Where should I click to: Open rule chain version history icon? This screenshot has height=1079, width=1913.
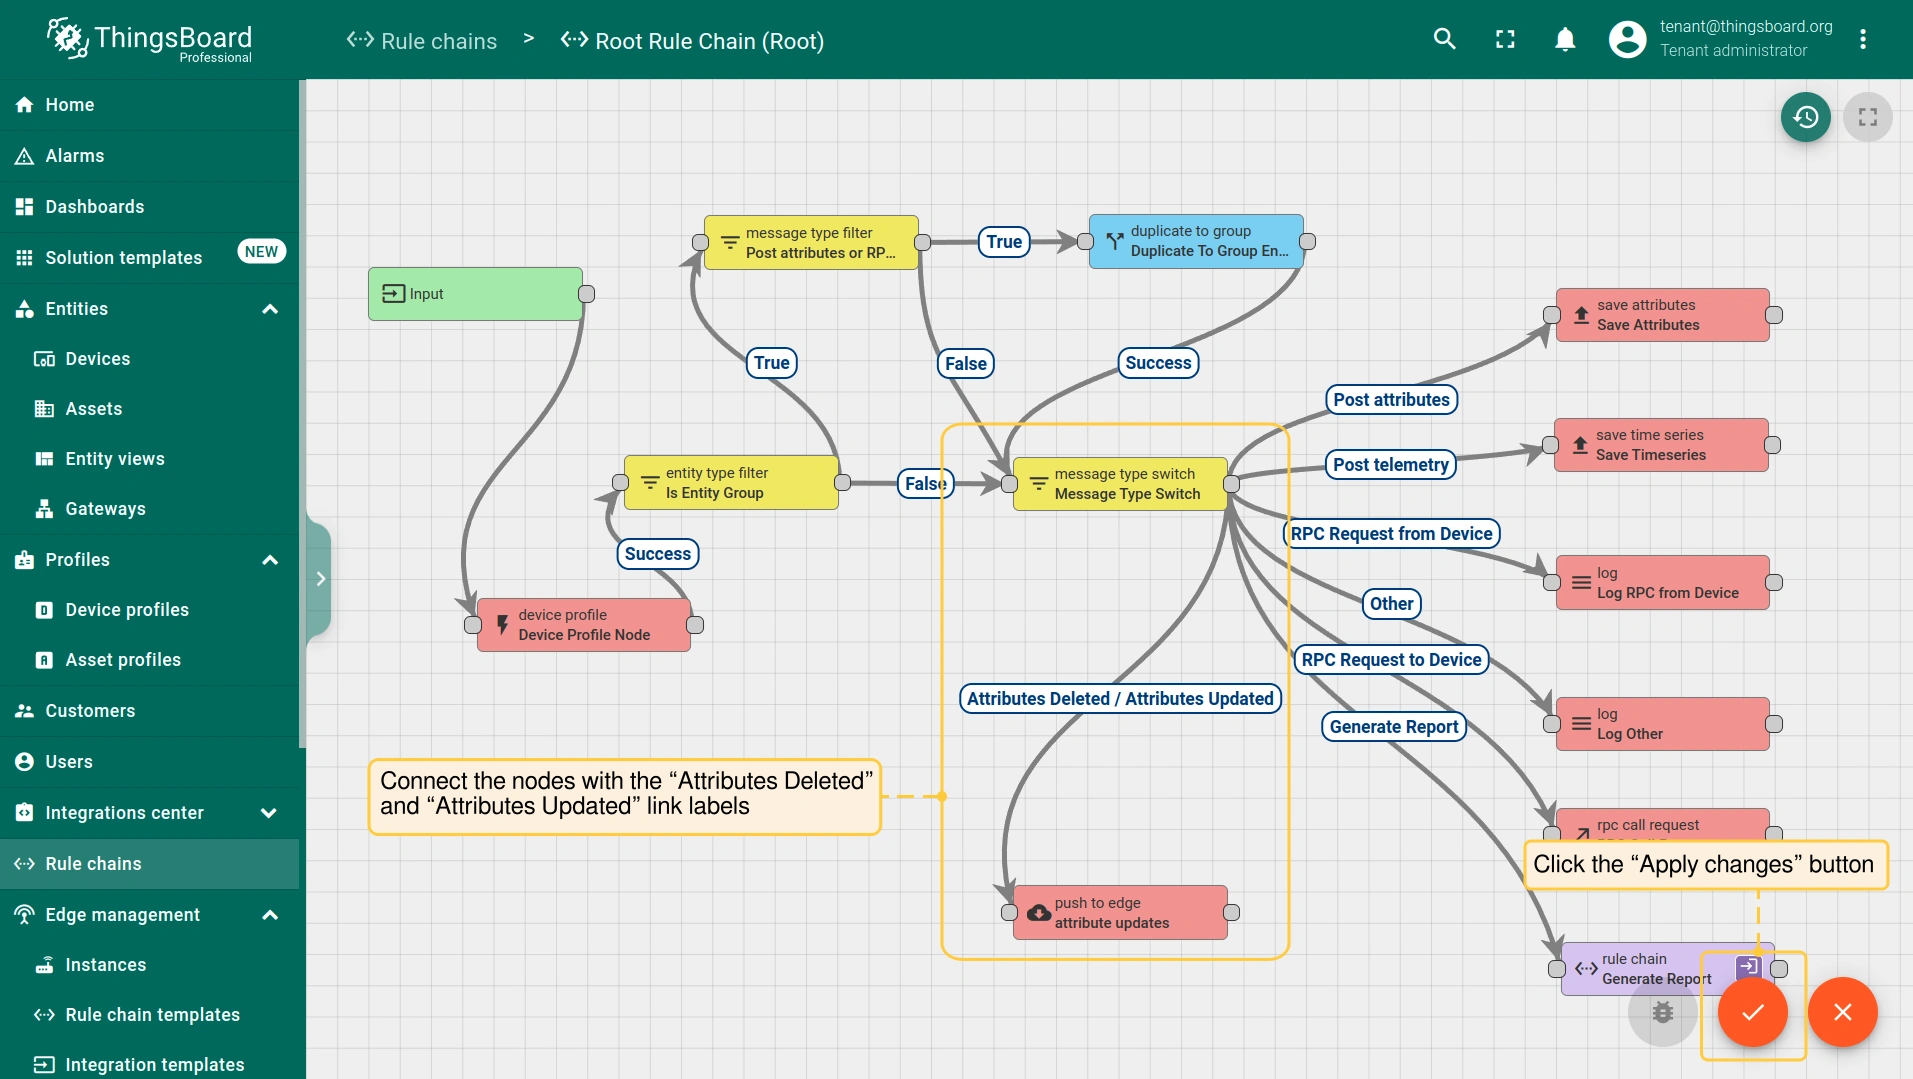1805,117
